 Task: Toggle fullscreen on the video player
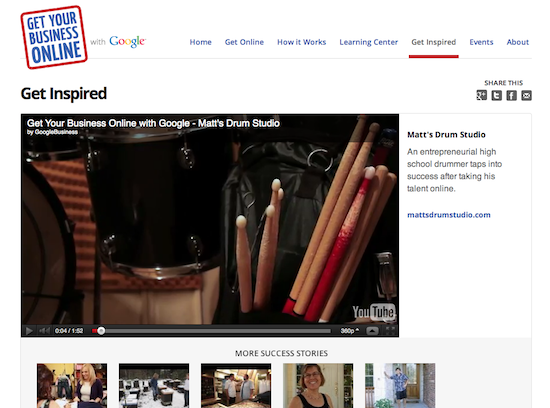pos(390,330)
